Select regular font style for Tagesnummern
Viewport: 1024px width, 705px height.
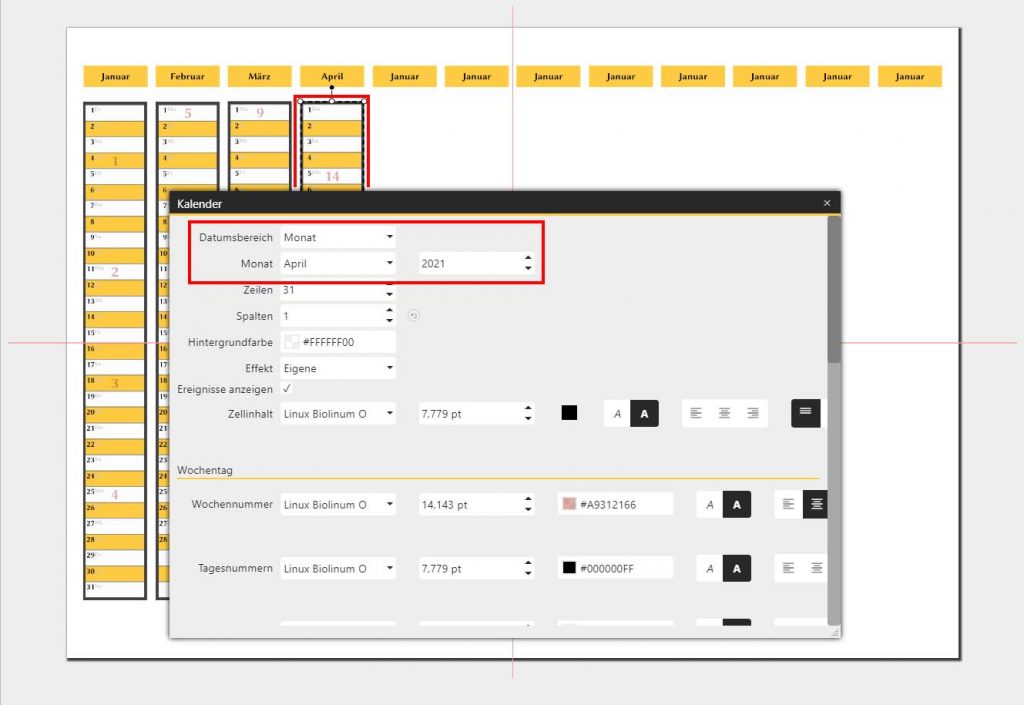[x=710, y=569]
